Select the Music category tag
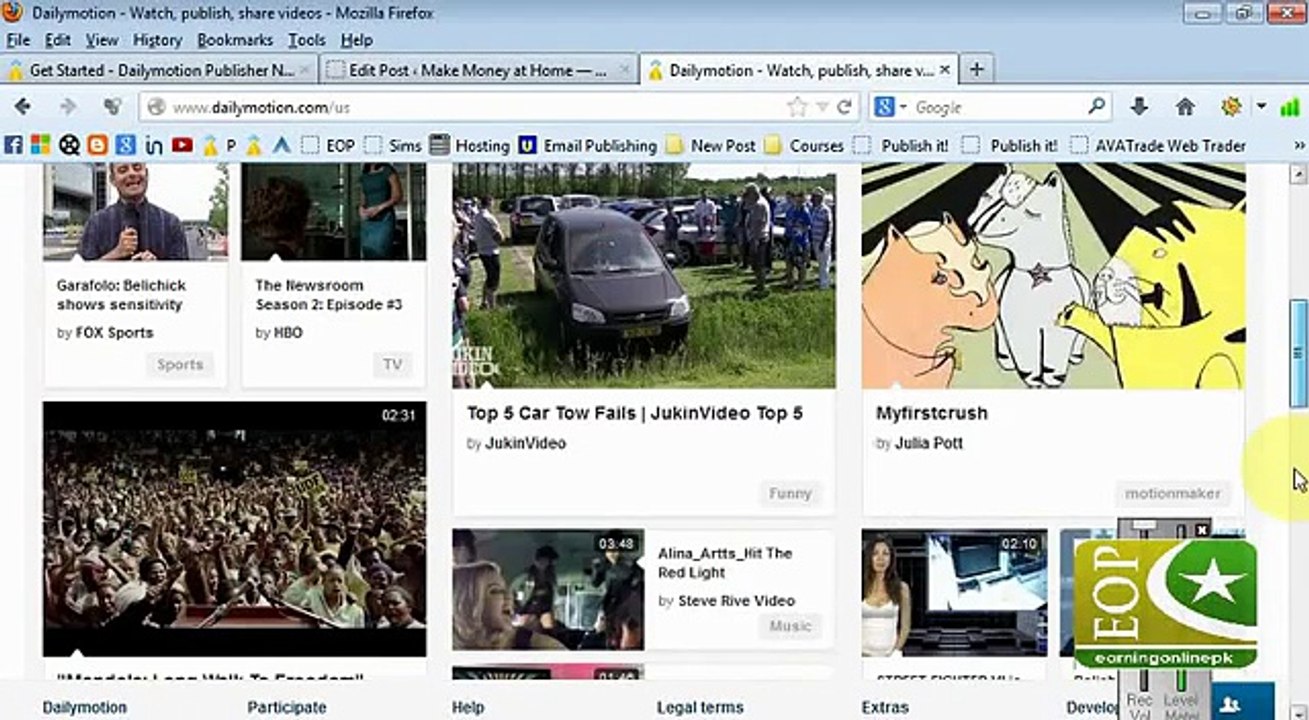The width and height of the screenshot is (1309, 720). tap(790, 626)
